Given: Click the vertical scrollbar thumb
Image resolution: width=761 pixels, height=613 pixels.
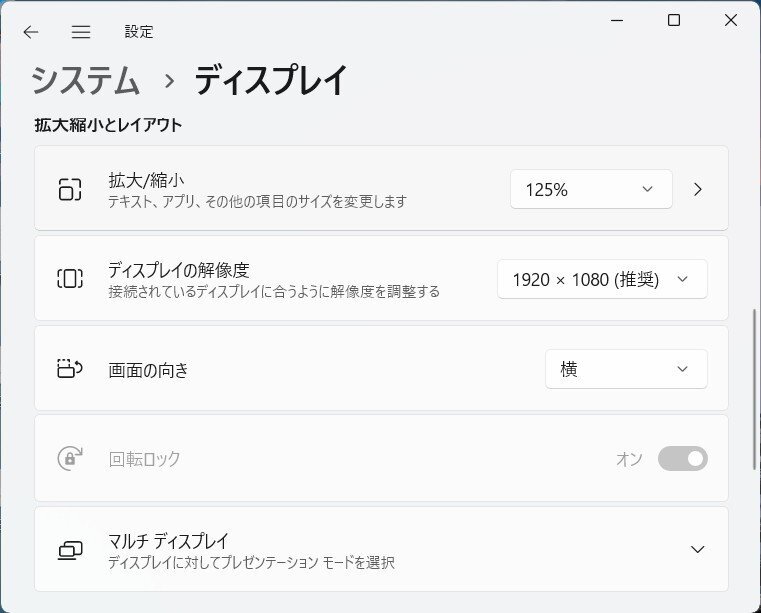Looking at the screenshot, I should [x=754, y=389].
